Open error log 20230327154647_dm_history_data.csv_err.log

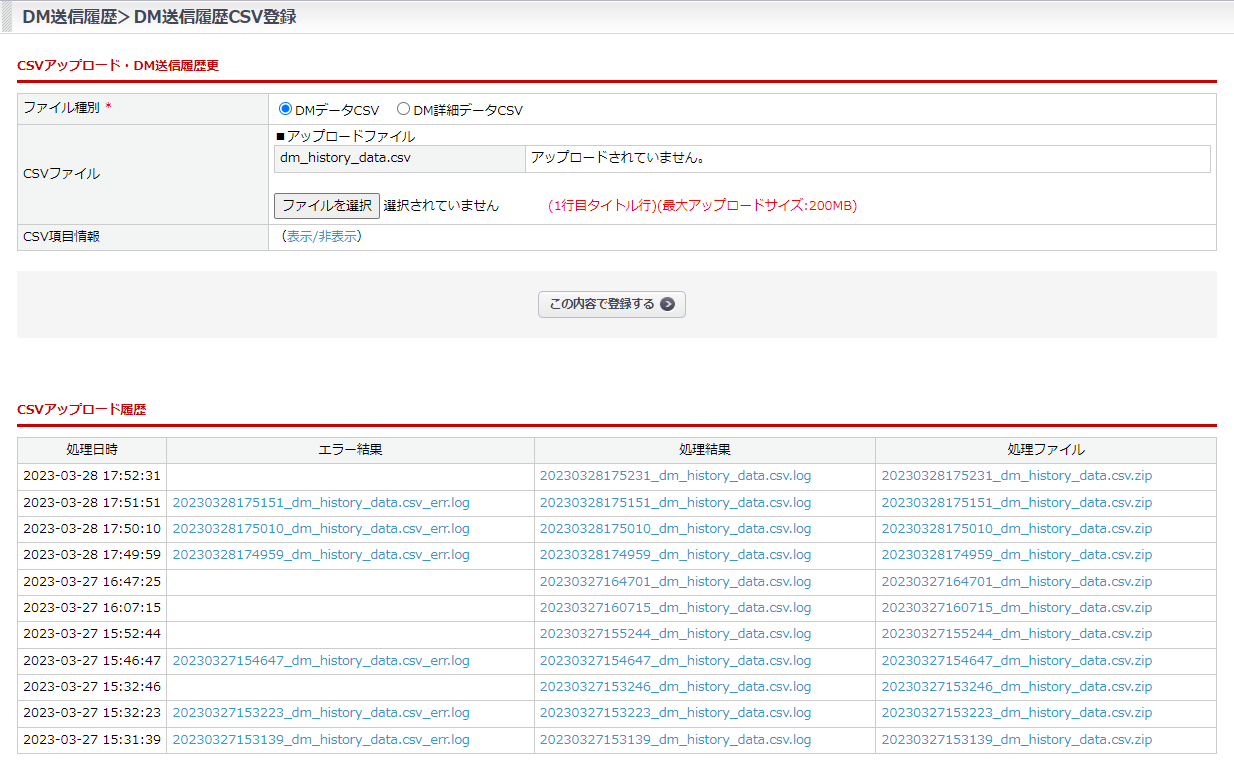pos(321,661)
